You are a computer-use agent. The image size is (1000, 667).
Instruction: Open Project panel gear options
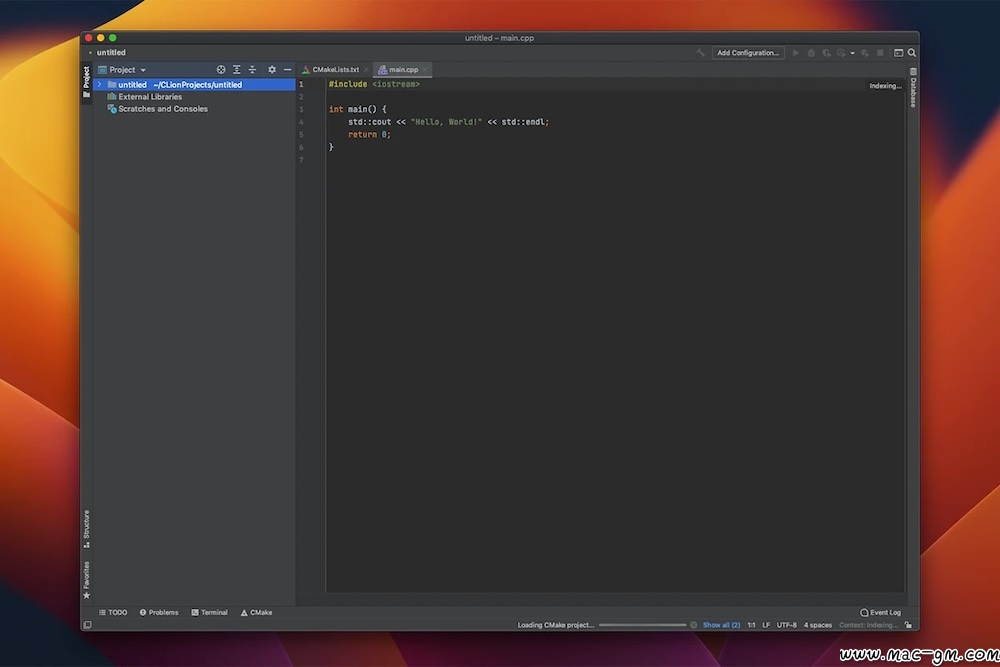(x=272, y=70)
